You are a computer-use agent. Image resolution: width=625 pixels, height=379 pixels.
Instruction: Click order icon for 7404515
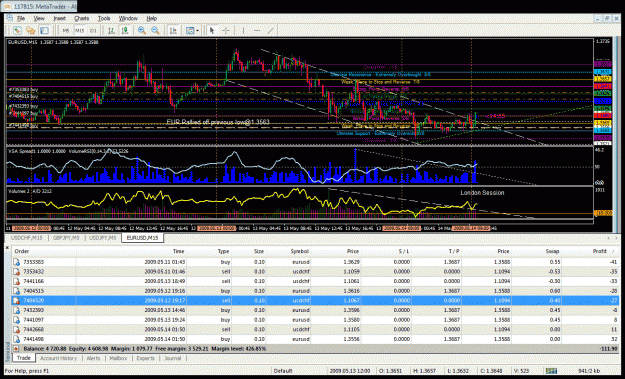point(16,291)
